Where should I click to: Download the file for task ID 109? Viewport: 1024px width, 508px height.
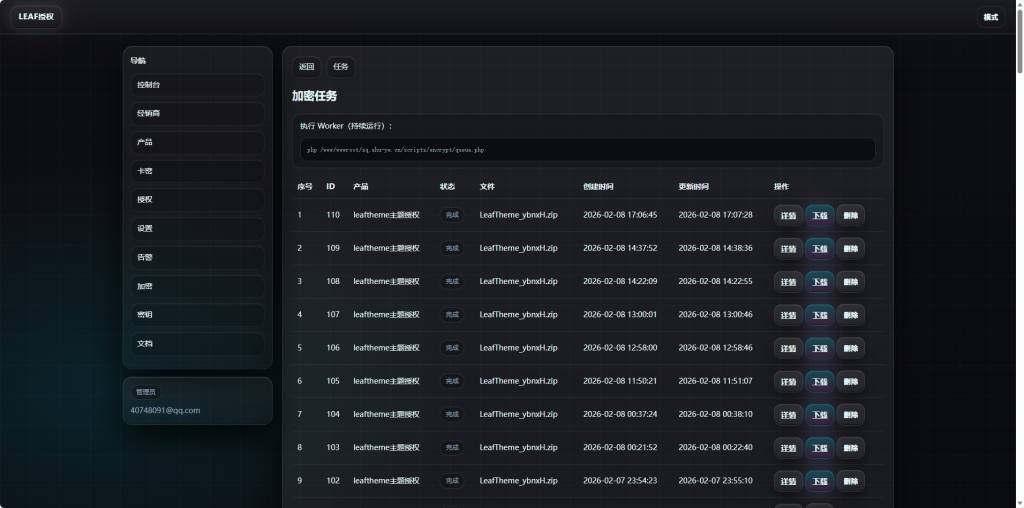coord(819,248)
